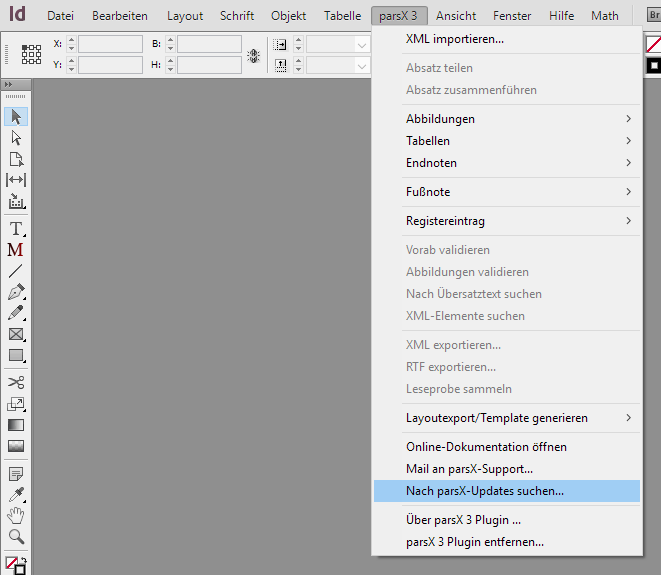Click the Y position input field
The width and height of the screenshot is (661, 575).
pyautogui.click(x=110, y=65)
